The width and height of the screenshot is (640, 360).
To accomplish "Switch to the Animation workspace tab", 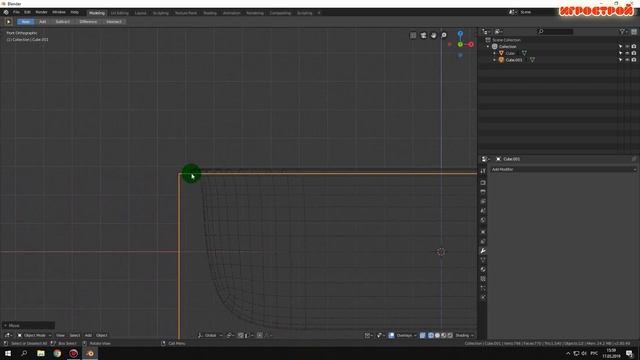I will (x=231, y=13).
